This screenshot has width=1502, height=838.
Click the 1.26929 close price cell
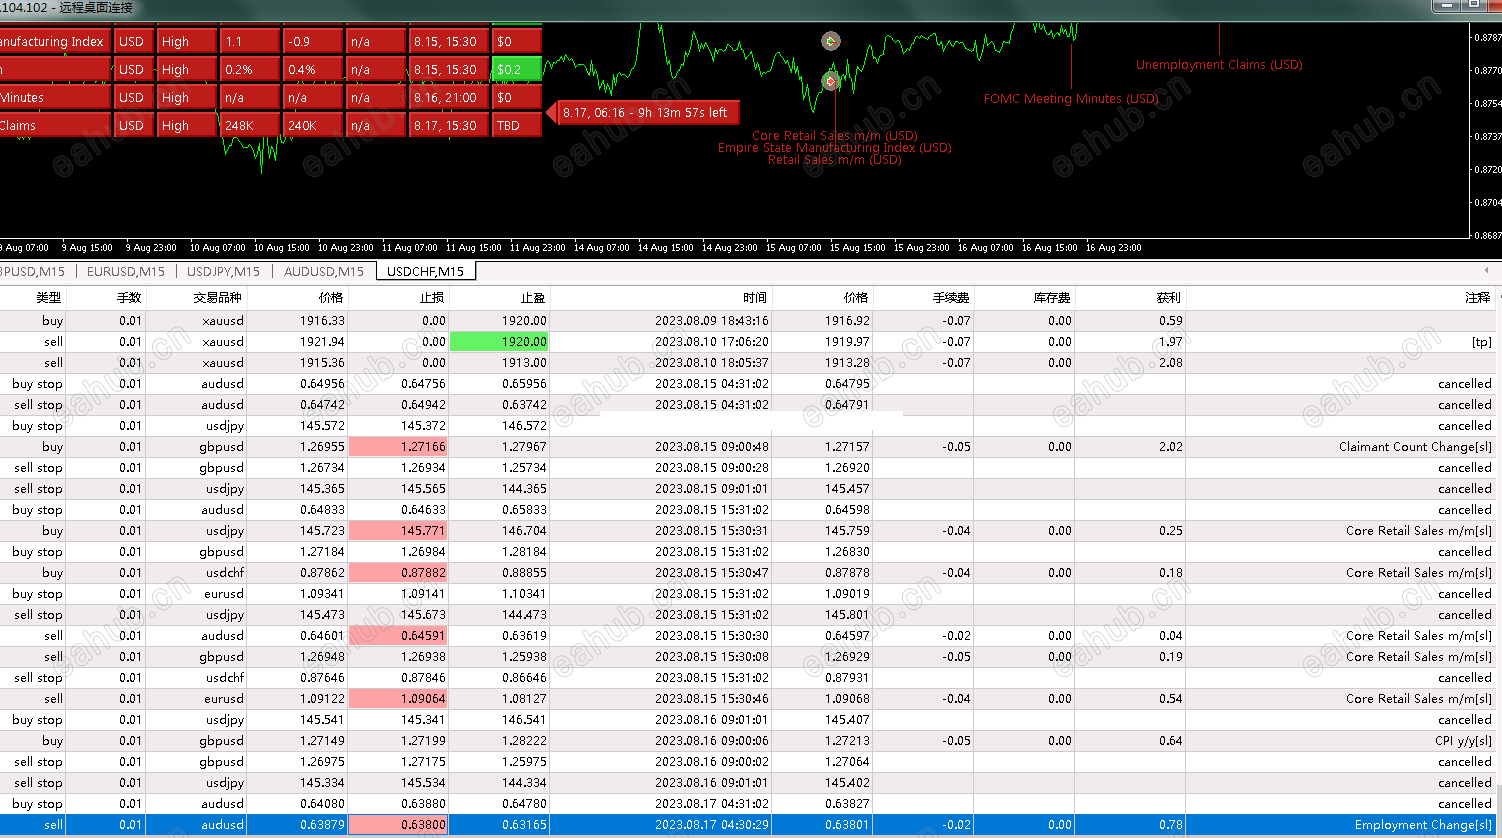point(847,656)
